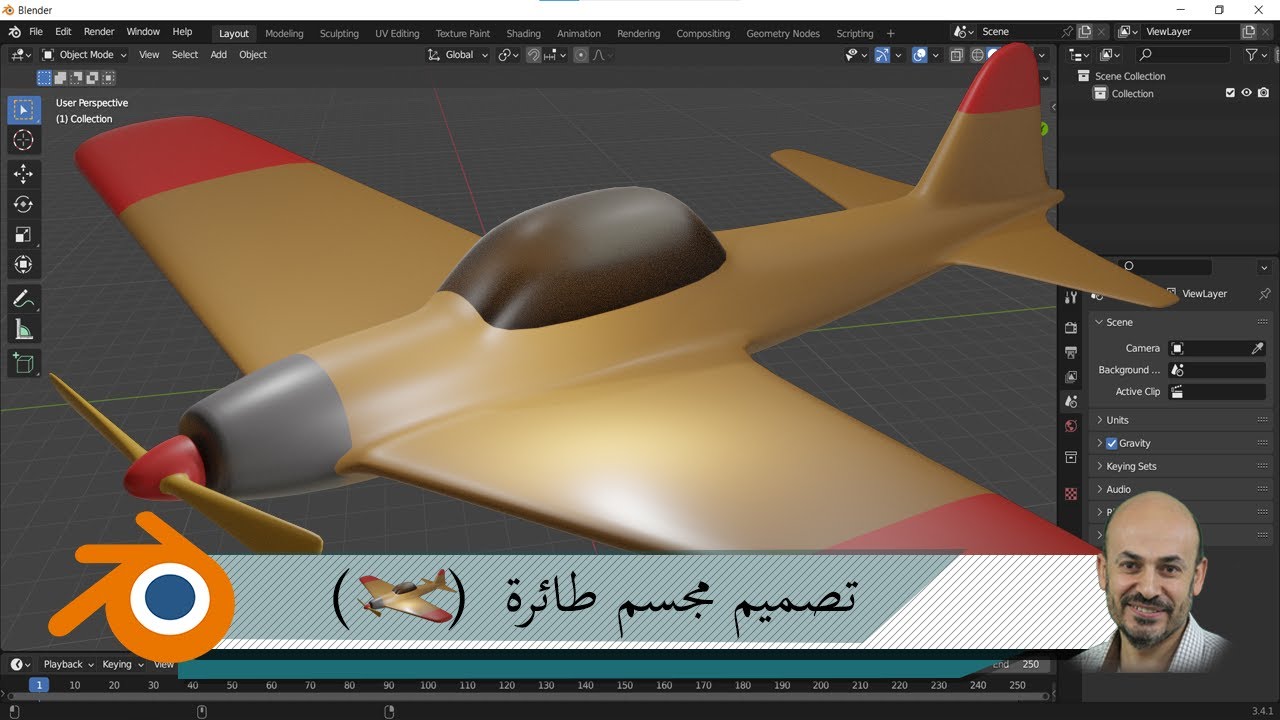
Task: Pin the Scene properties panel
Action: coord(1263,294)
